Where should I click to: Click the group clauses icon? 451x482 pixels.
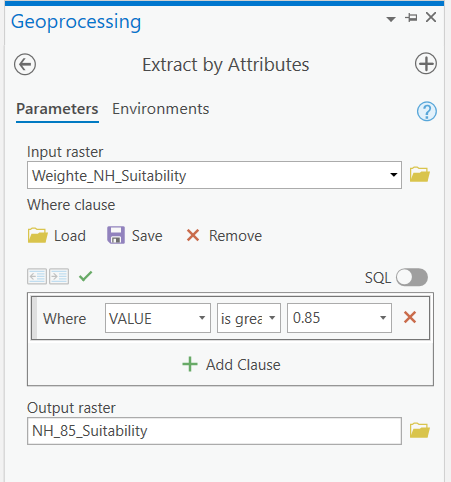coord(59,276)
